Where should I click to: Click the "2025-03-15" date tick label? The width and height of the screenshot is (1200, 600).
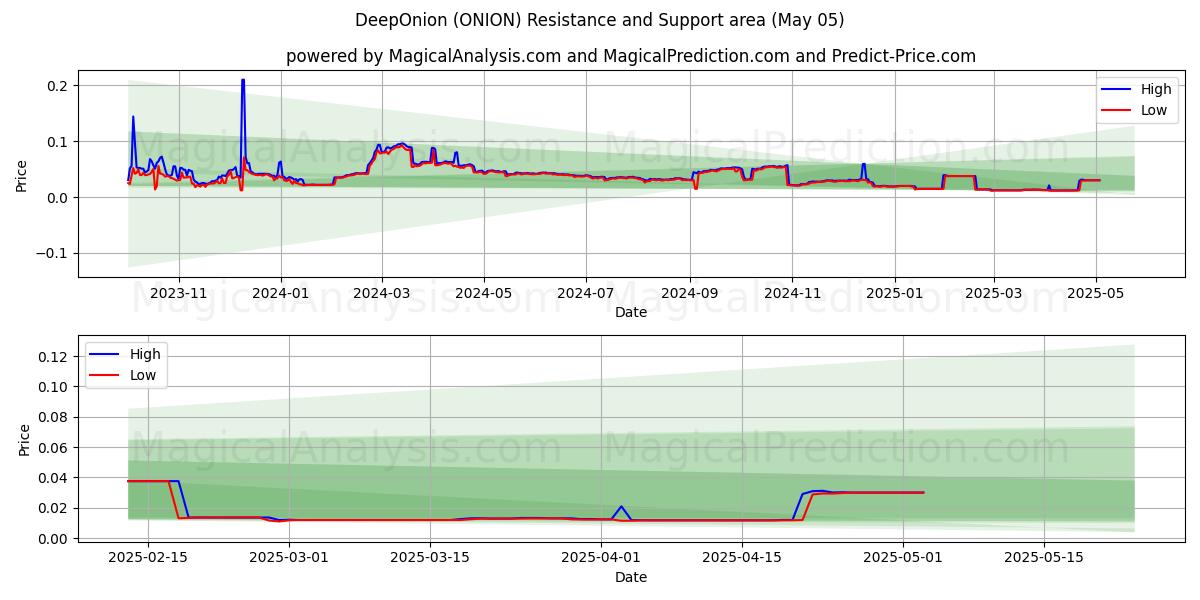[x=430, y=558]
